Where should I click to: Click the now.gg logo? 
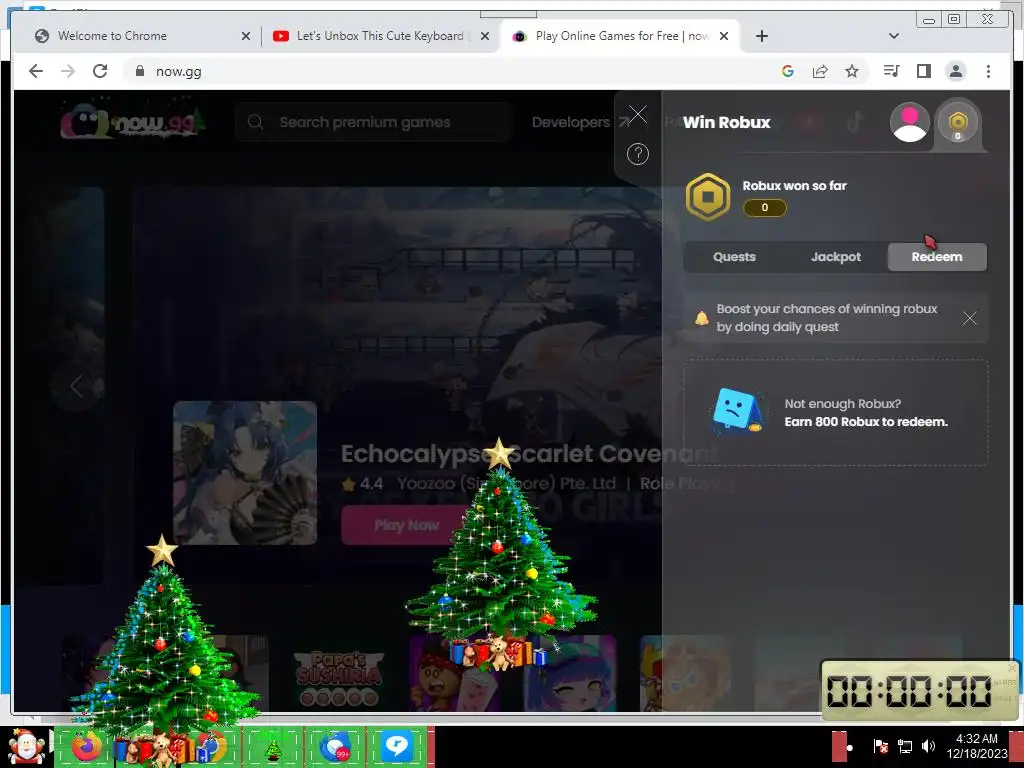pyautogui.click(x=133, y=121)
